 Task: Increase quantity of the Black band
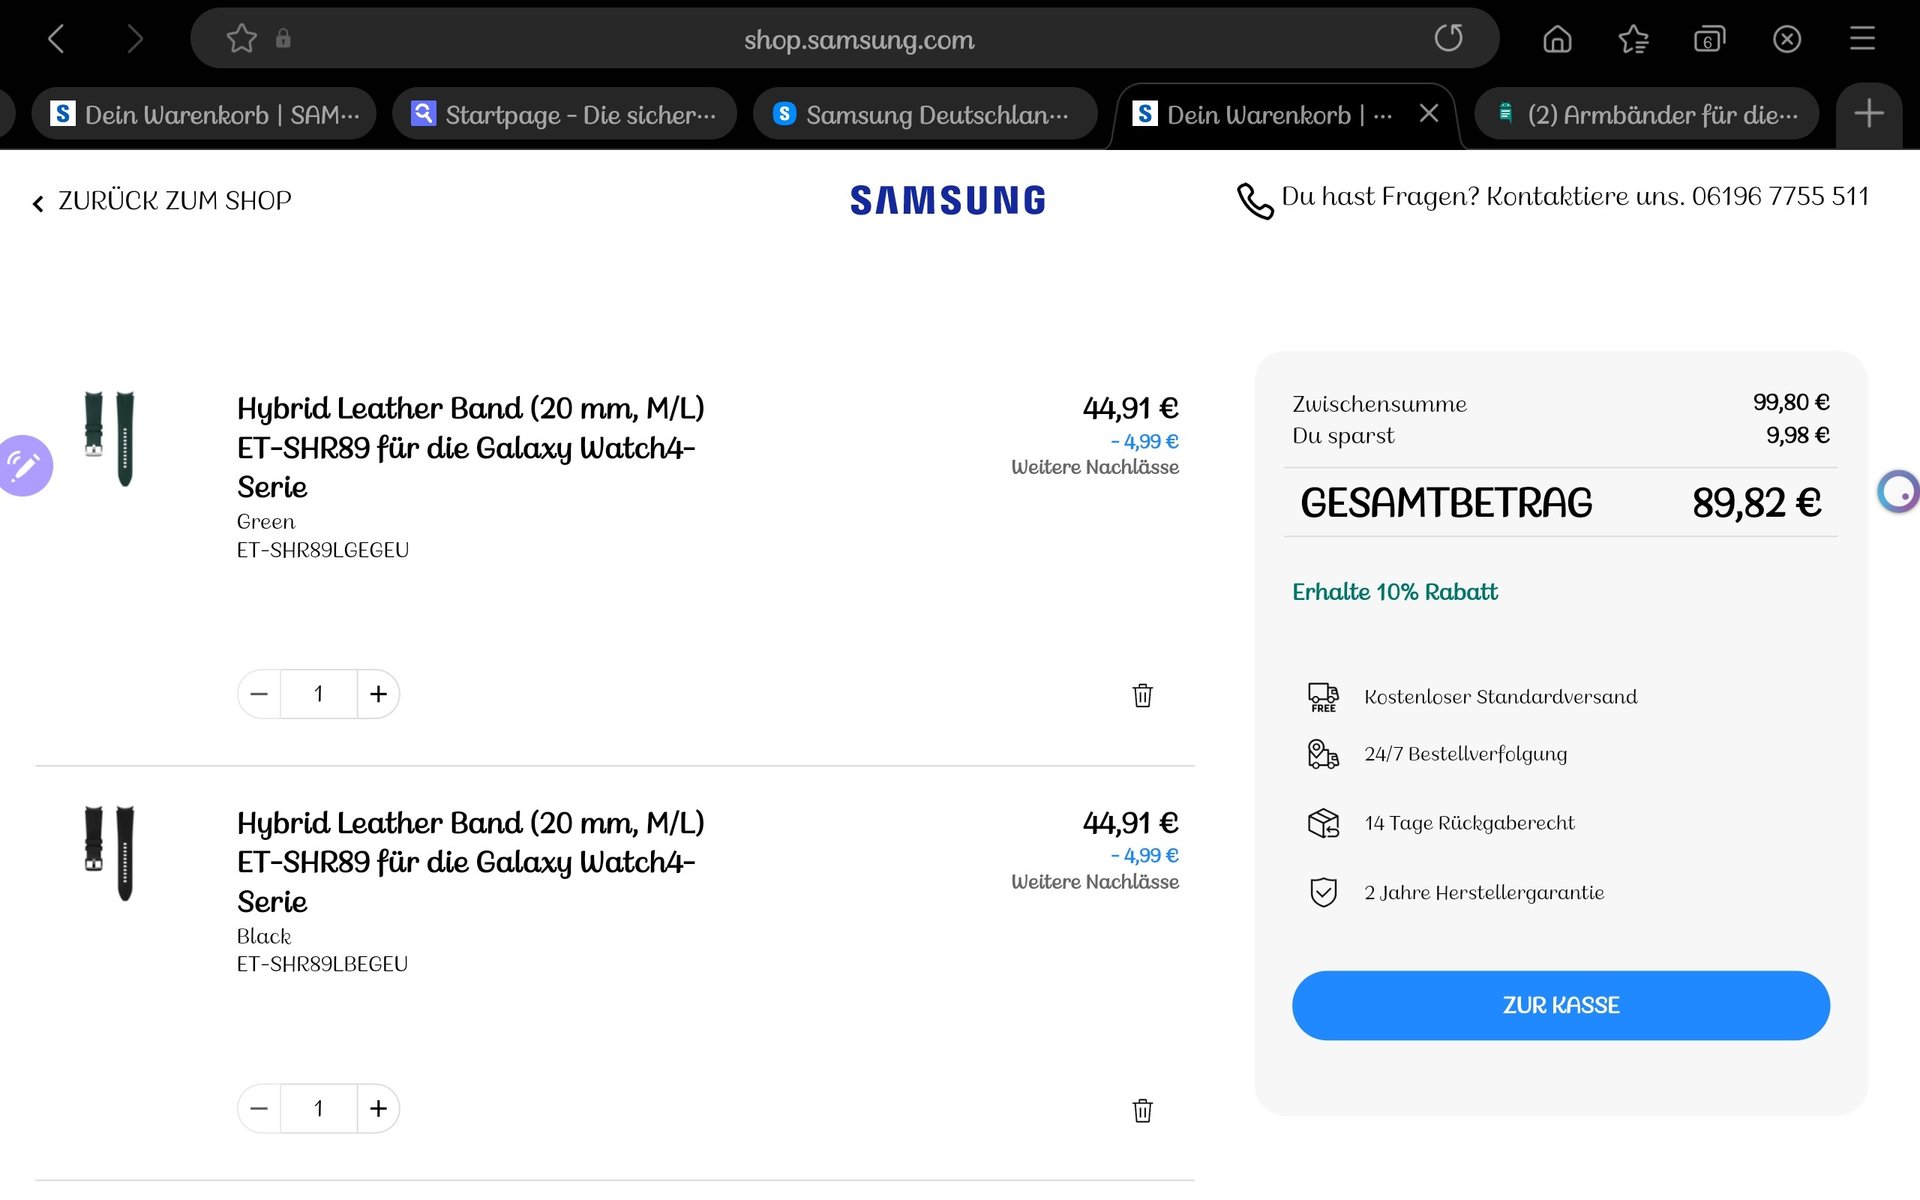(378, 1108)
